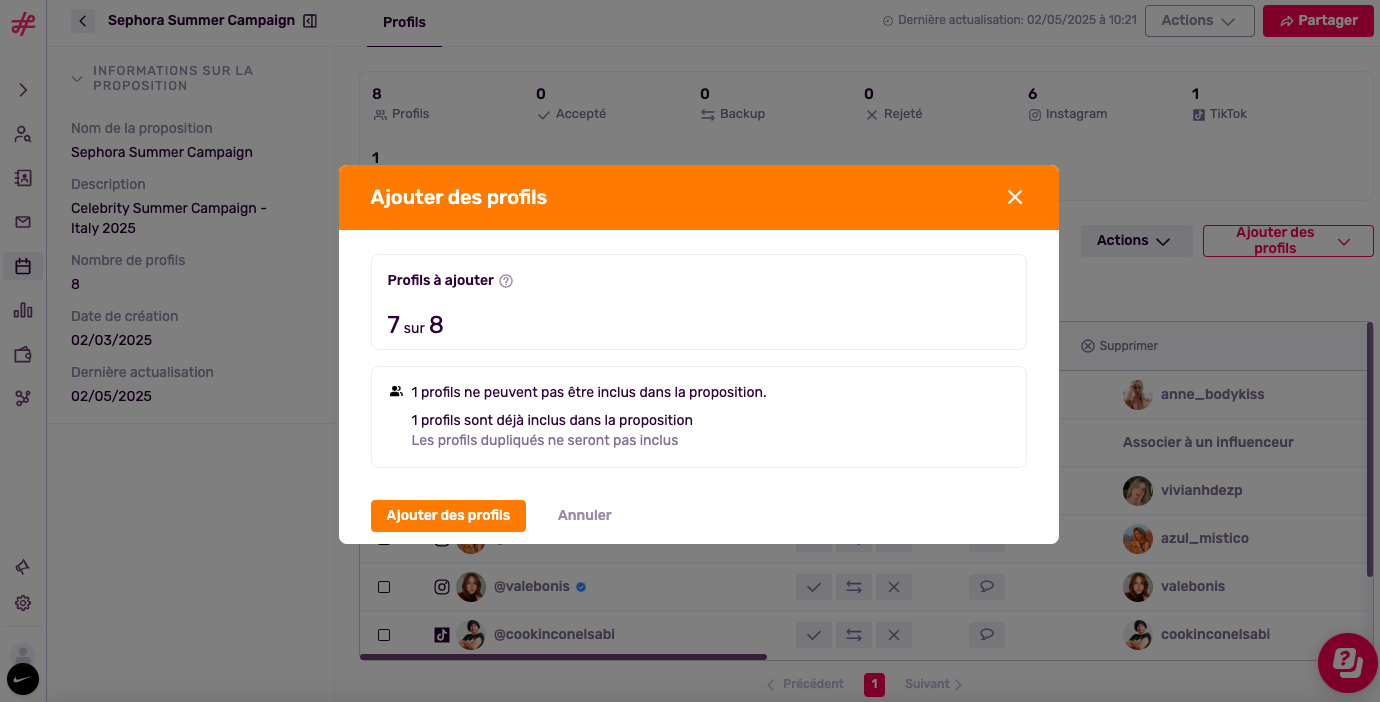Viewport: 1380px width, 702px height.
Task: Open the calendar icon in the sidebar
Action: (23, 266)
